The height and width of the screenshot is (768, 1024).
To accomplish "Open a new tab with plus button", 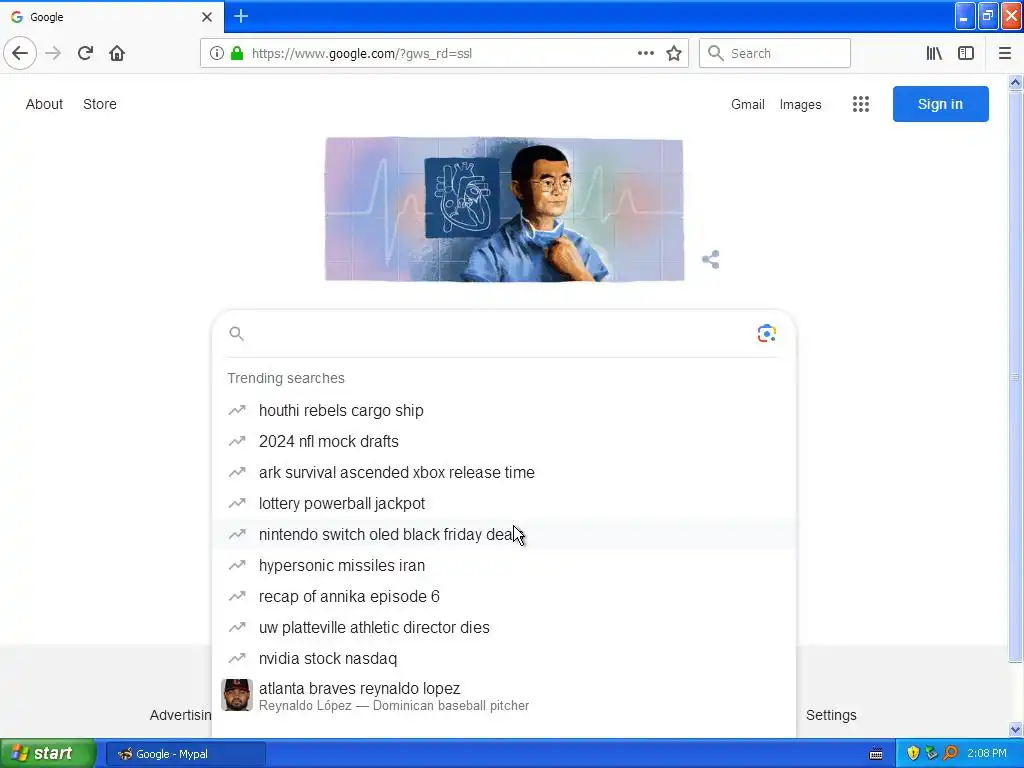I will point(241,16).
